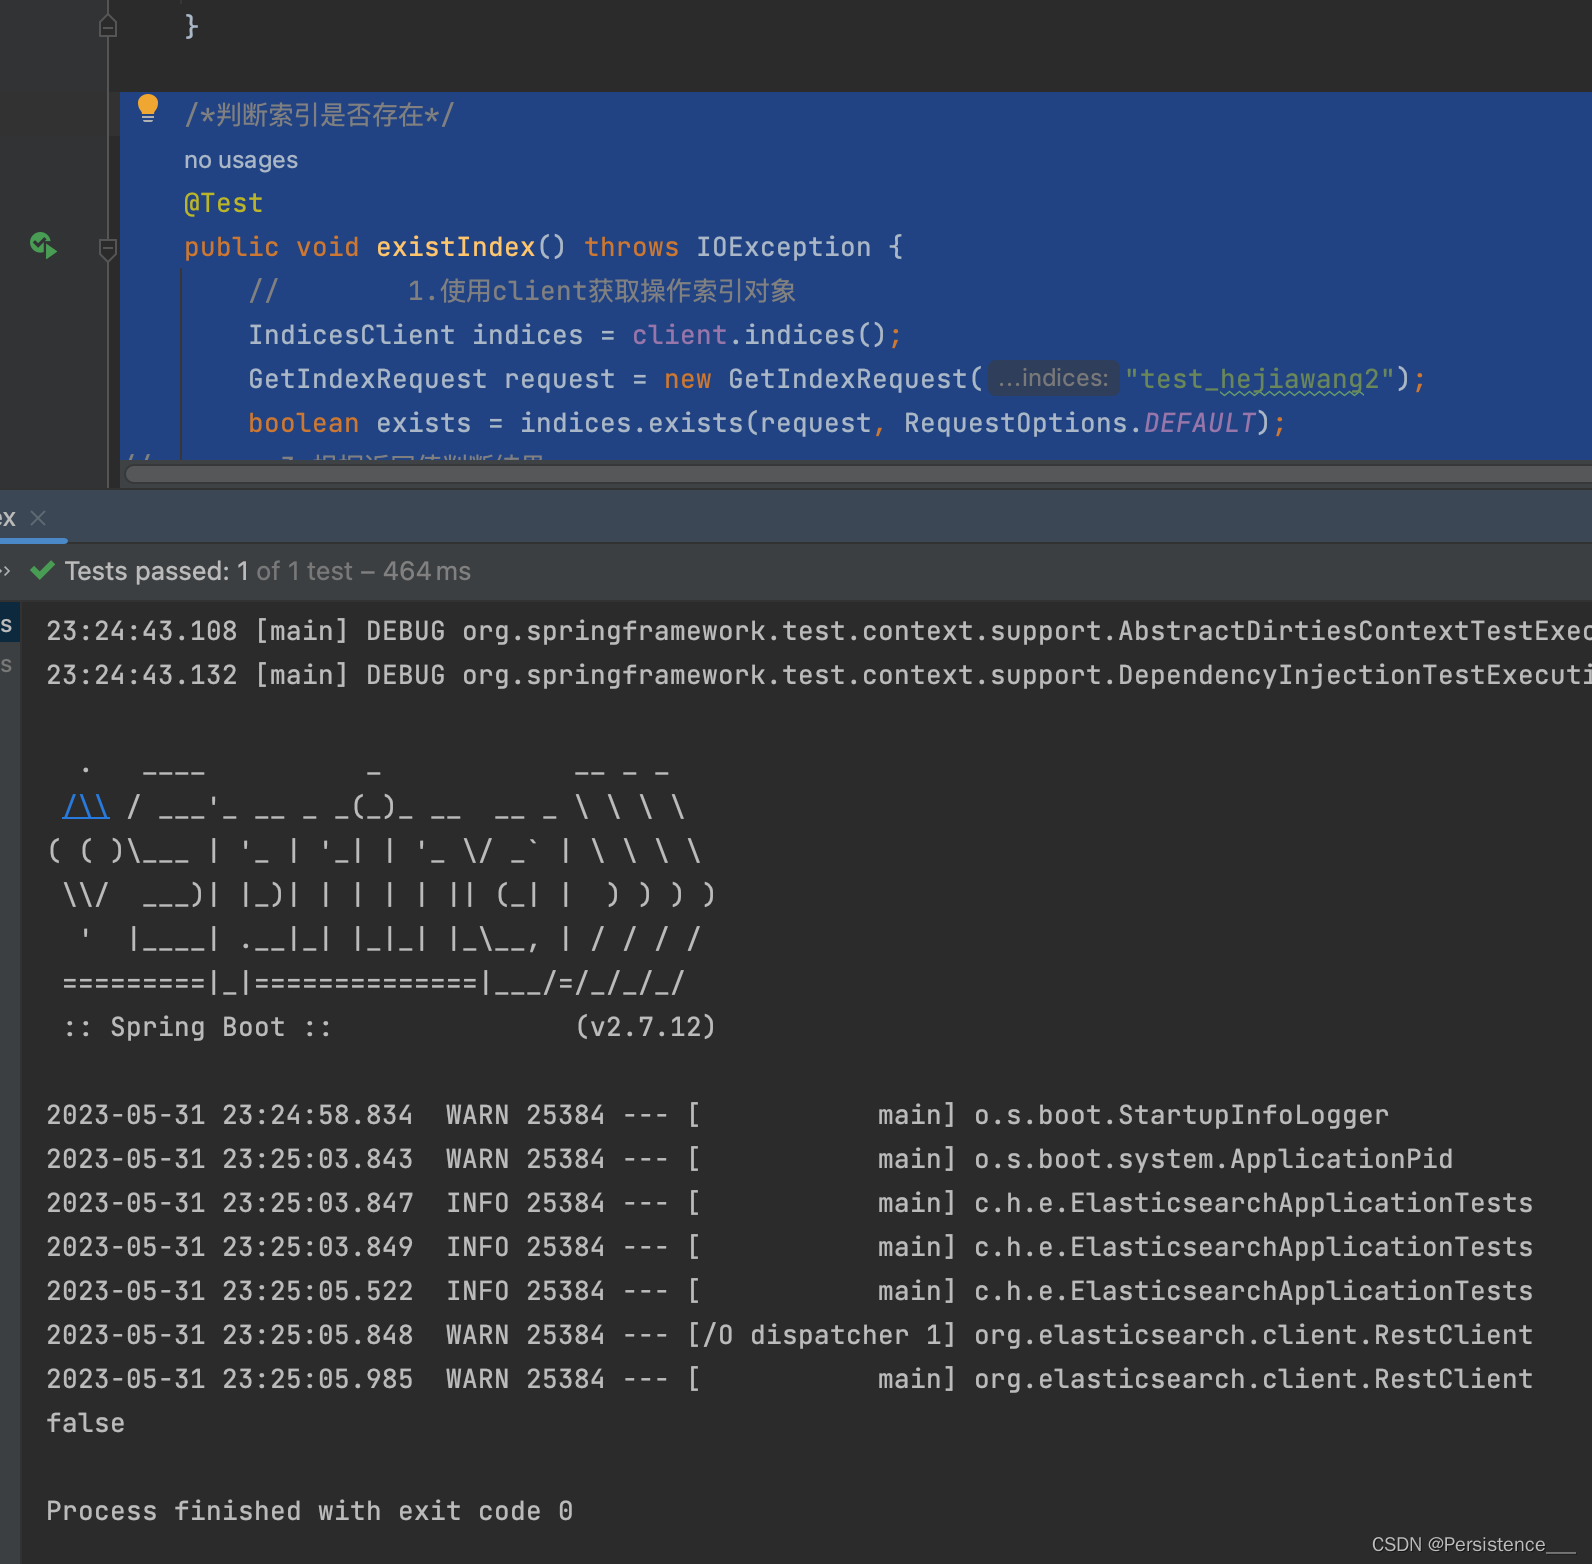
Task: Click the log line timestamped 23:25:05.985
Action: click(789, 1379)
